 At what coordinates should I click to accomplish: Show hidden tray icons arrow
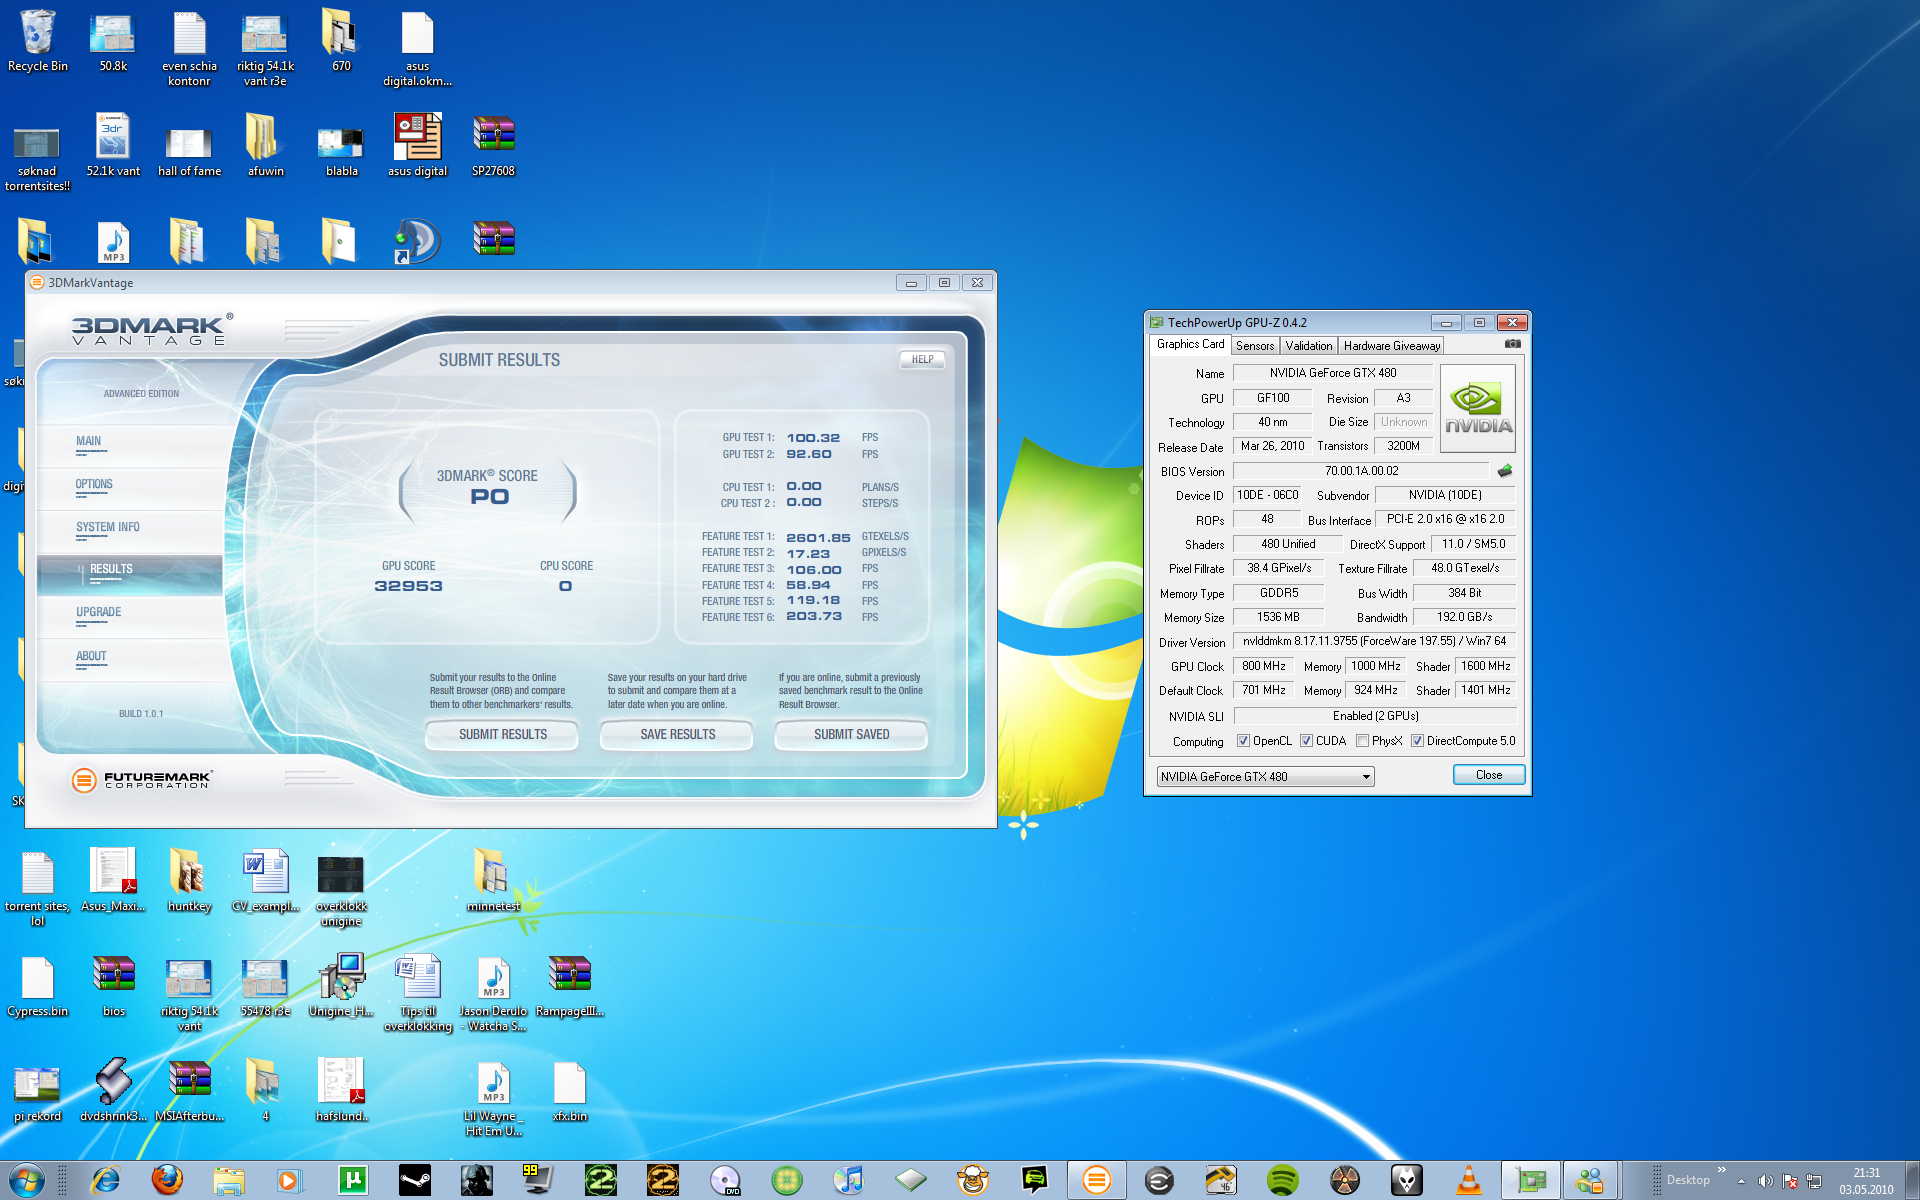pyautogui.click(x=1741, y=1181)
